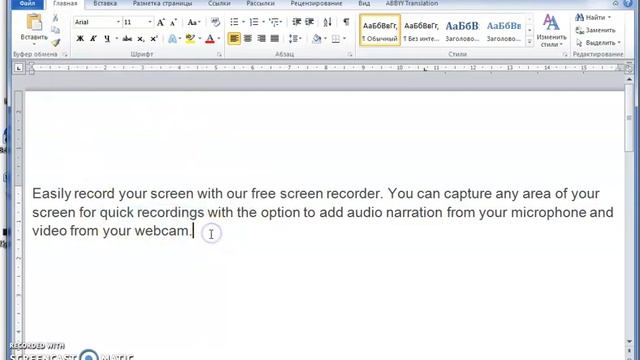Click the word 'webcam' in the document
The width and height of the screenshot is (640, 360).
point(162,231)
